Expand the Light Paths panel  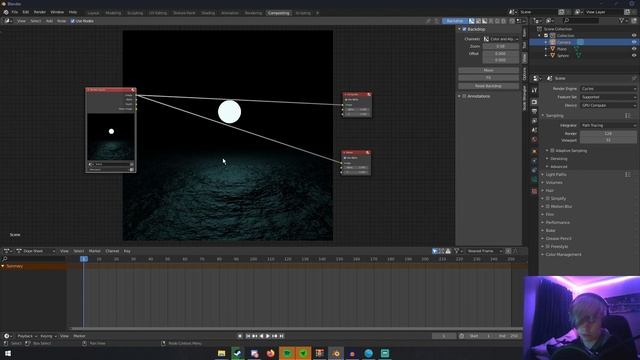coord(556,174)
